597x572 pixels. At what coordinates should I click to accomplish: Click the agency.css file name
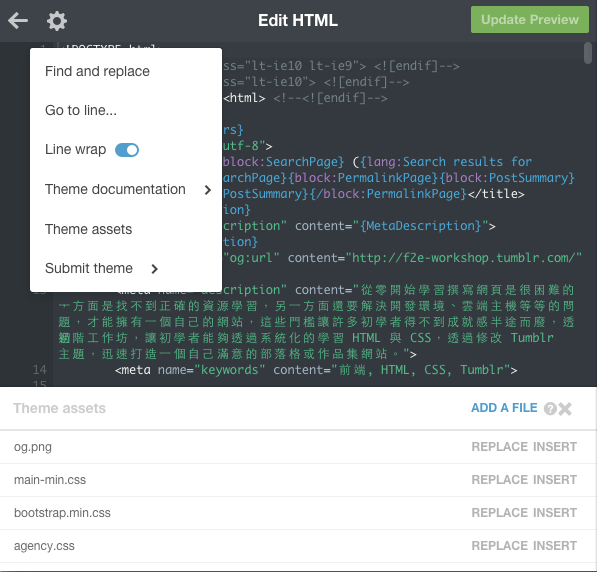[x=44, y=546]
